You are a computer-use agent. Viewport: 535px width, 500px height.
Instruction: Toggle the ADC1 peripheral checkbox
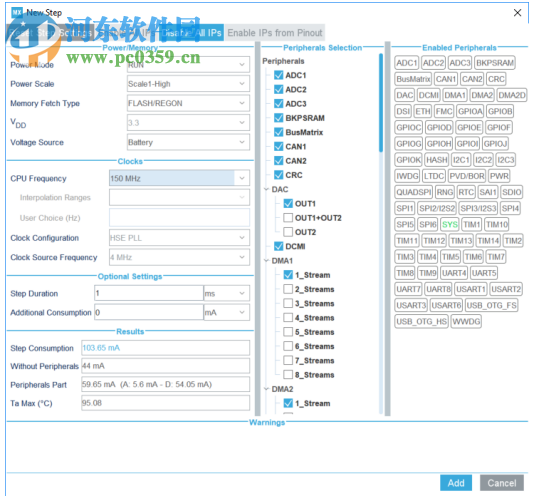278,75
